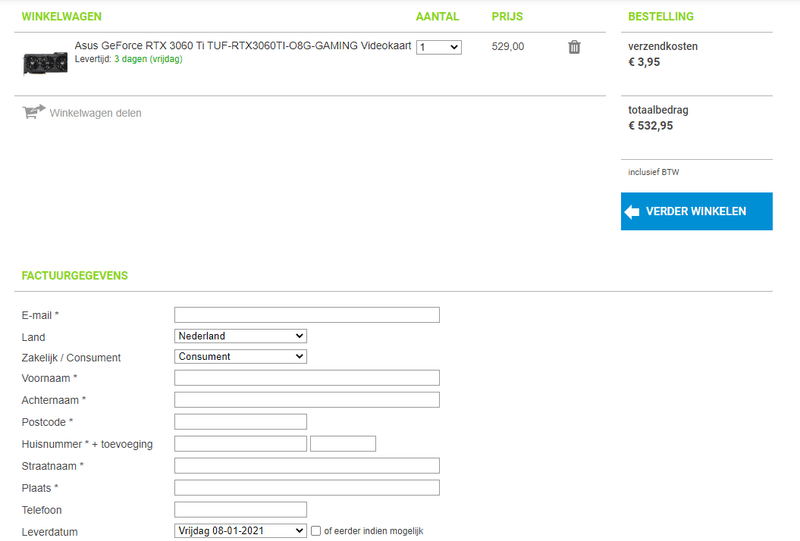Screen dimensions: 800x541
Task: Click the price 529,00
Action: (508, 46)
